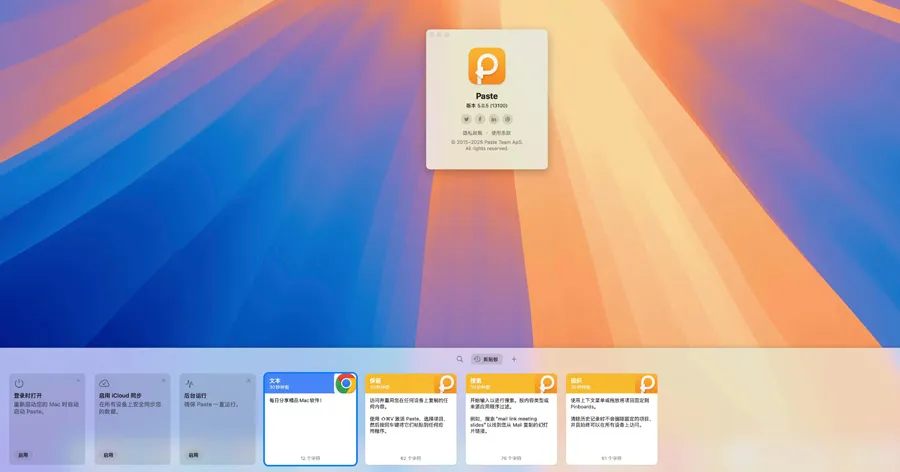Enable iCloud sync with its 启用 button
Image resolution: width=900 pixels, height=472 pixels.
tap(108, 455)
